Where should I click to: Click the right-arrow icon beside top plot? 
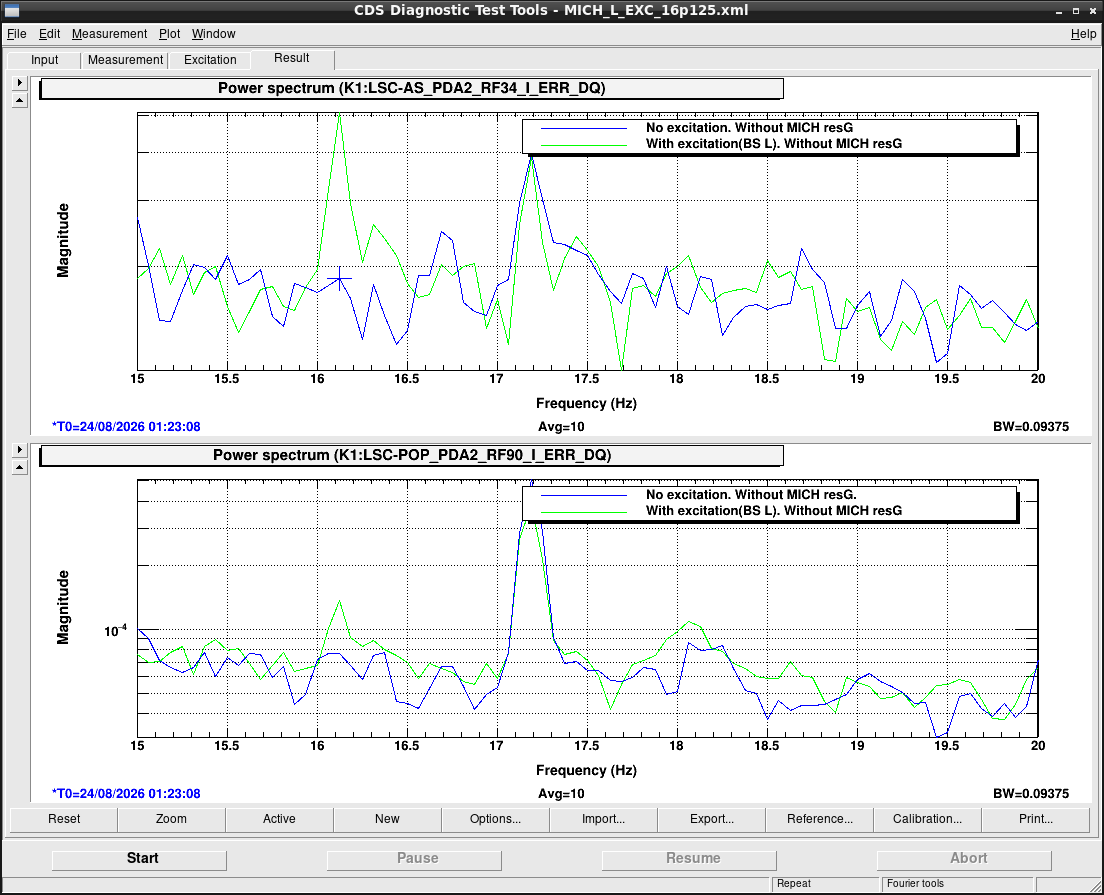point(20,82)
